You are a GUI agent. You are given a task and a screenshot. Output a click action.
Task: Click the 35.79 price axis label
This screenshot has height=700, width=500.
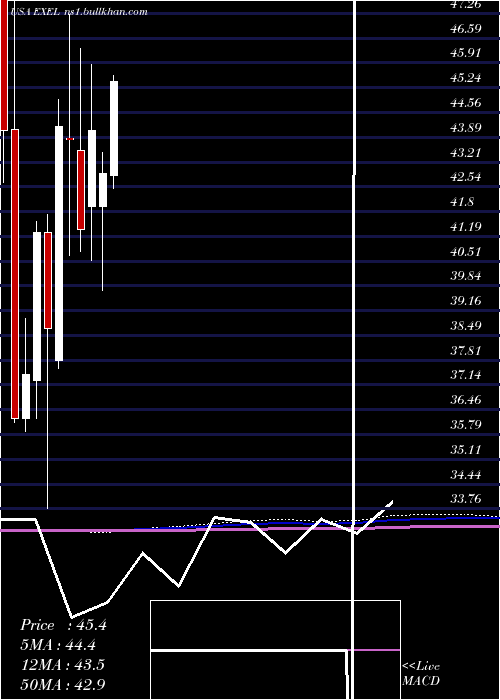click(466, 424)
